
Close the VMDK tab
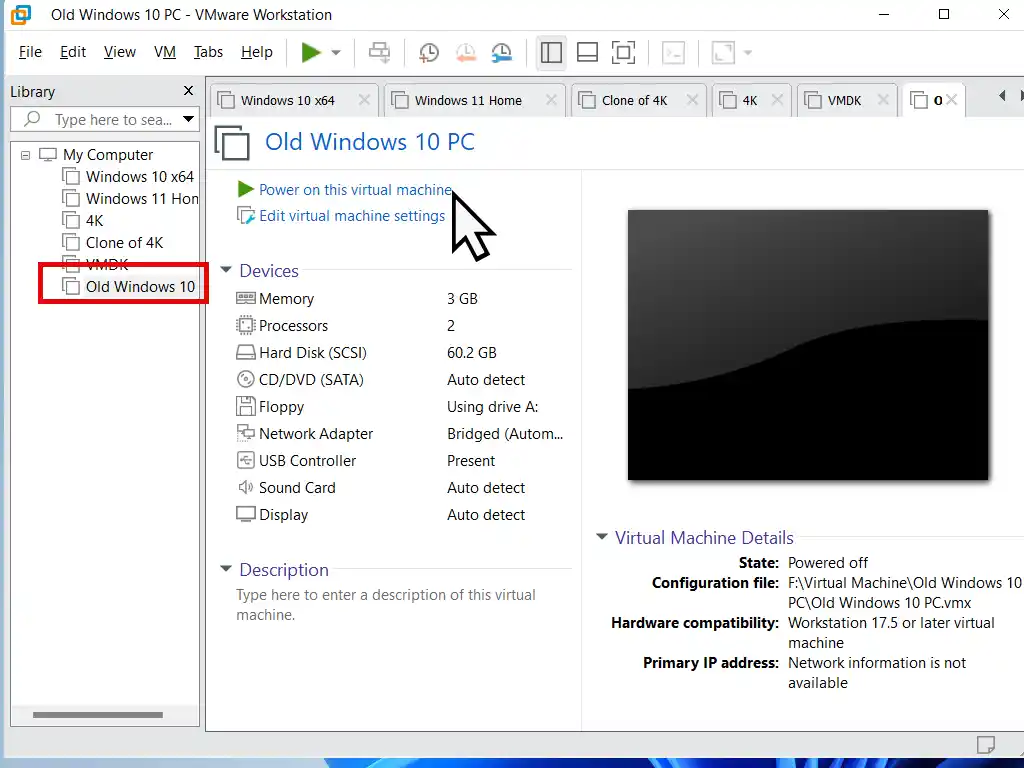click(883, 100)
